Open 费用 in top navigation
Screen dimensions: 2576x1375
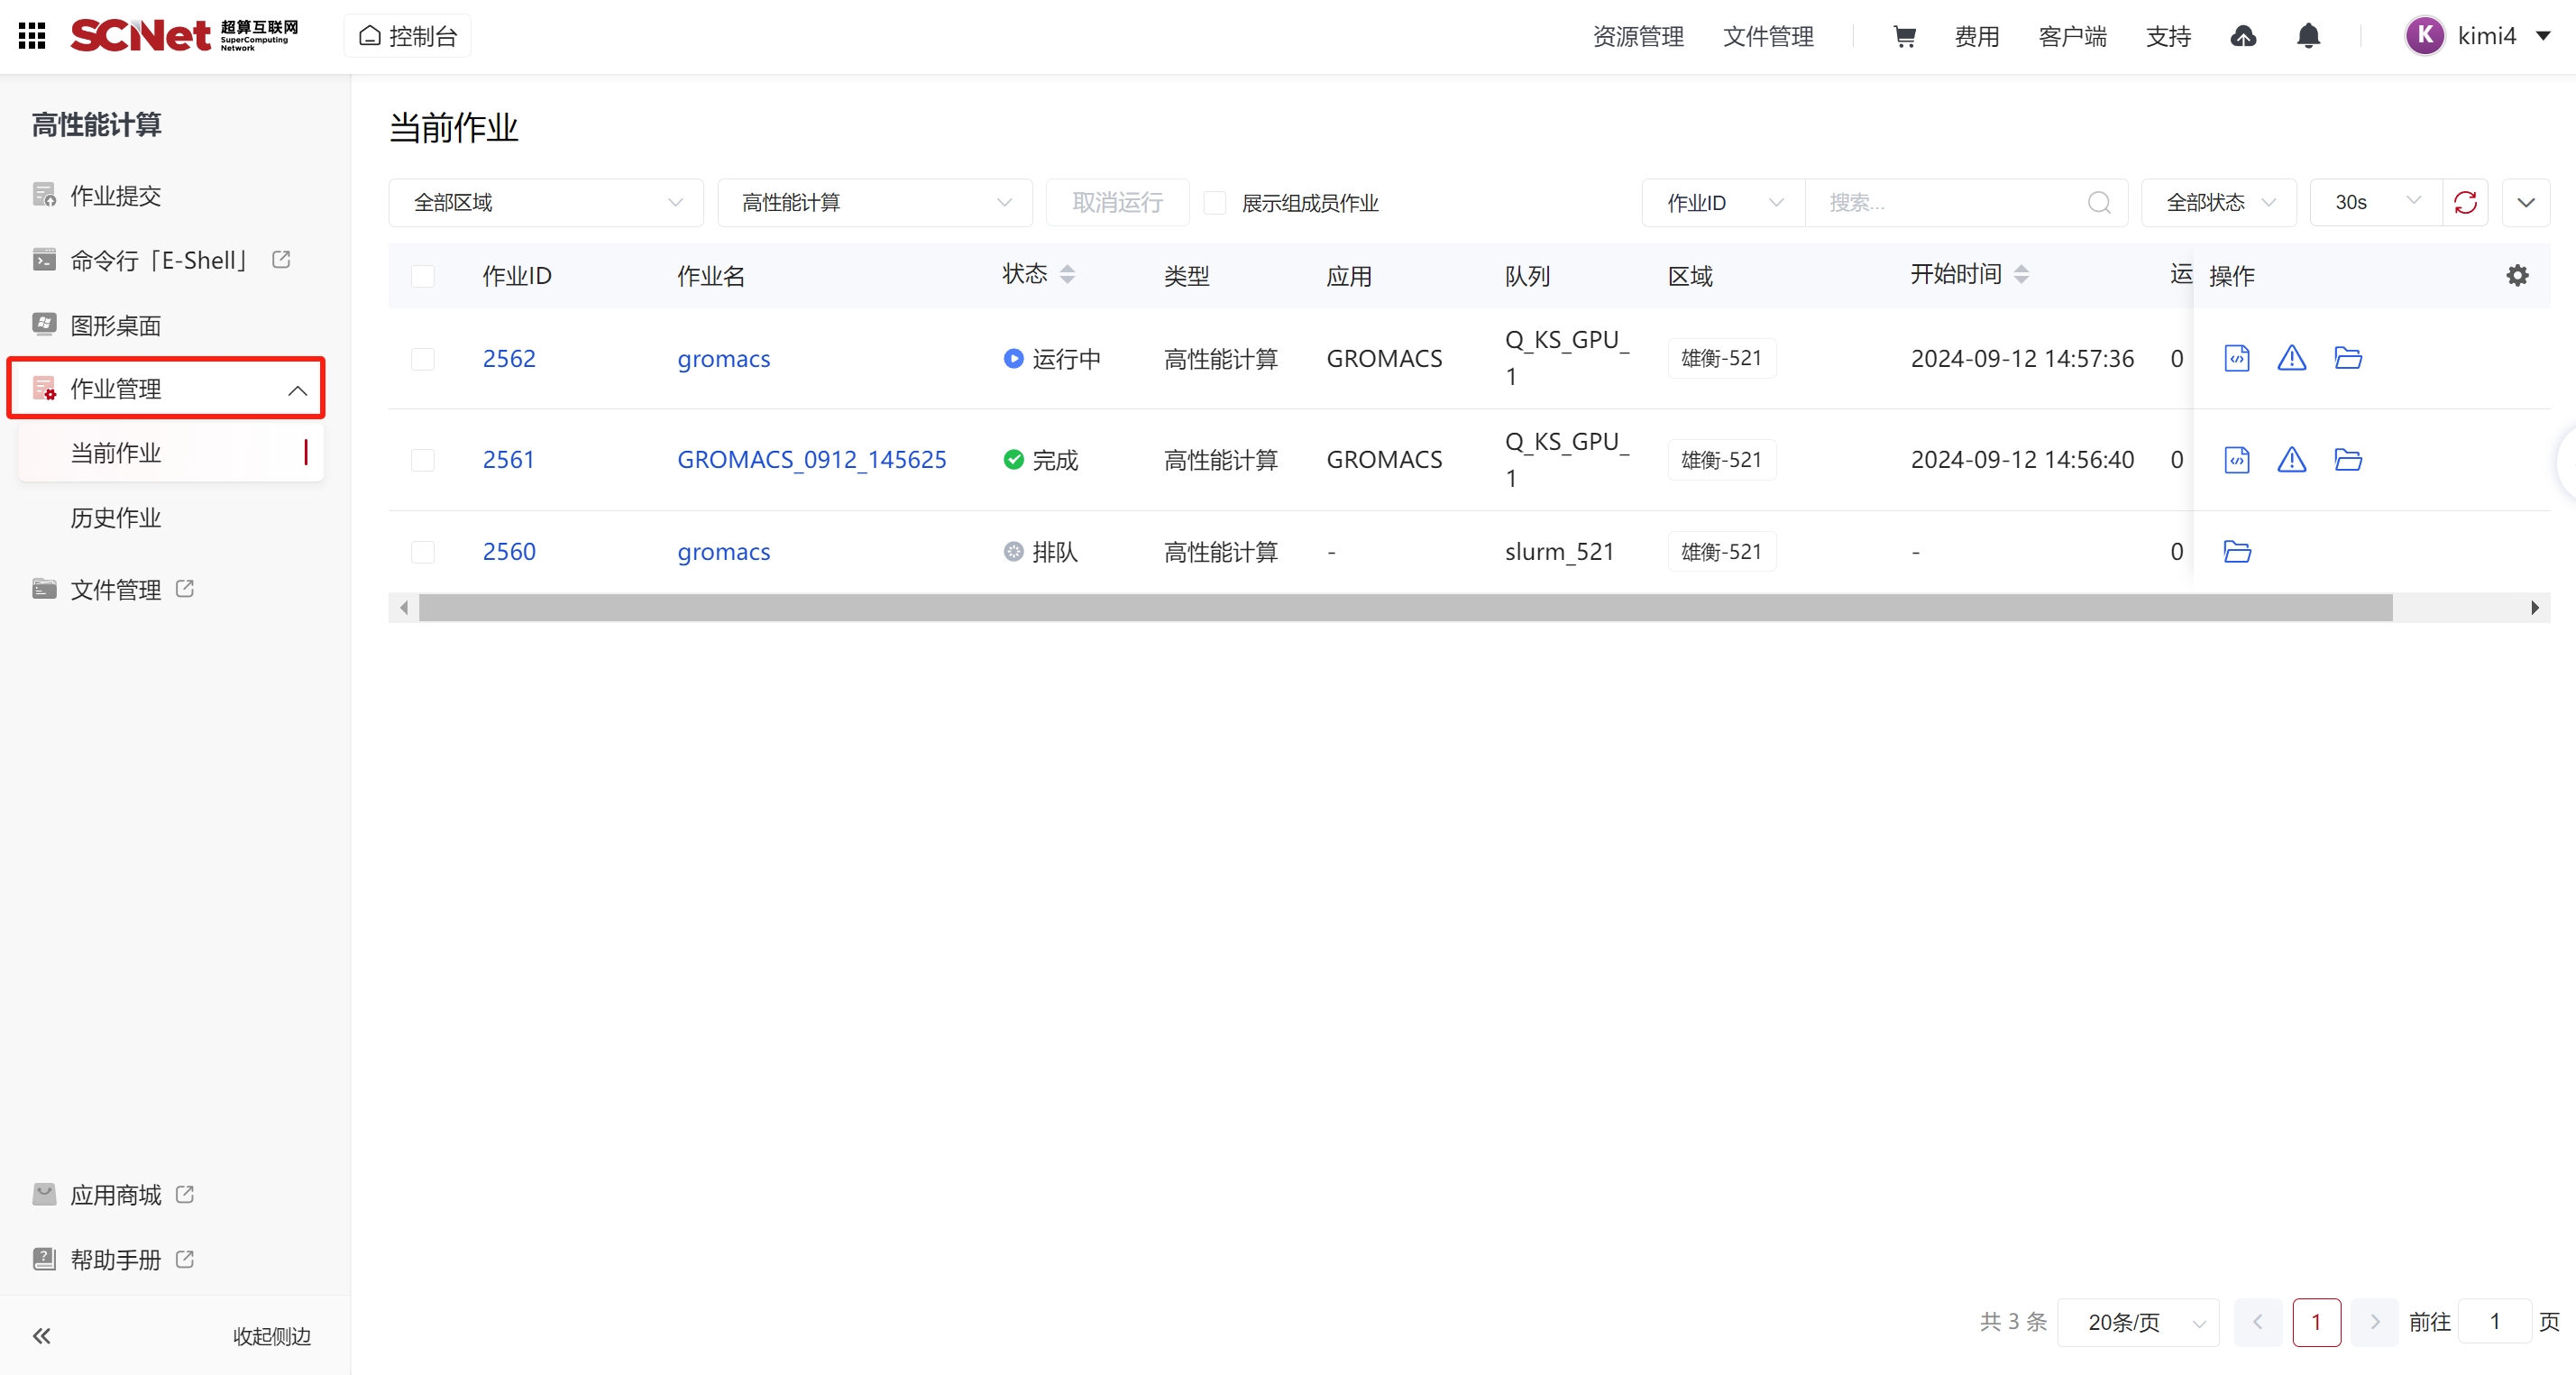(x=1976, y=36)
